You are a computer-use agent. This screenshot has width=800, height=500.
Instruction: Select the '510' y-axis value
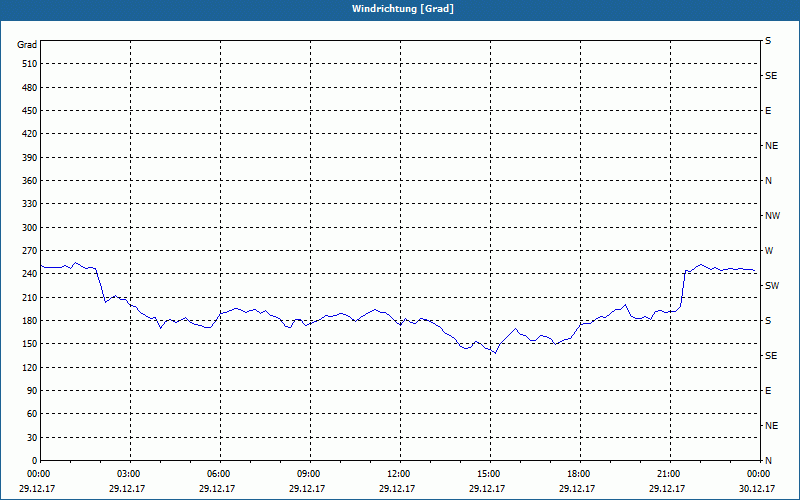pos(30,64)
